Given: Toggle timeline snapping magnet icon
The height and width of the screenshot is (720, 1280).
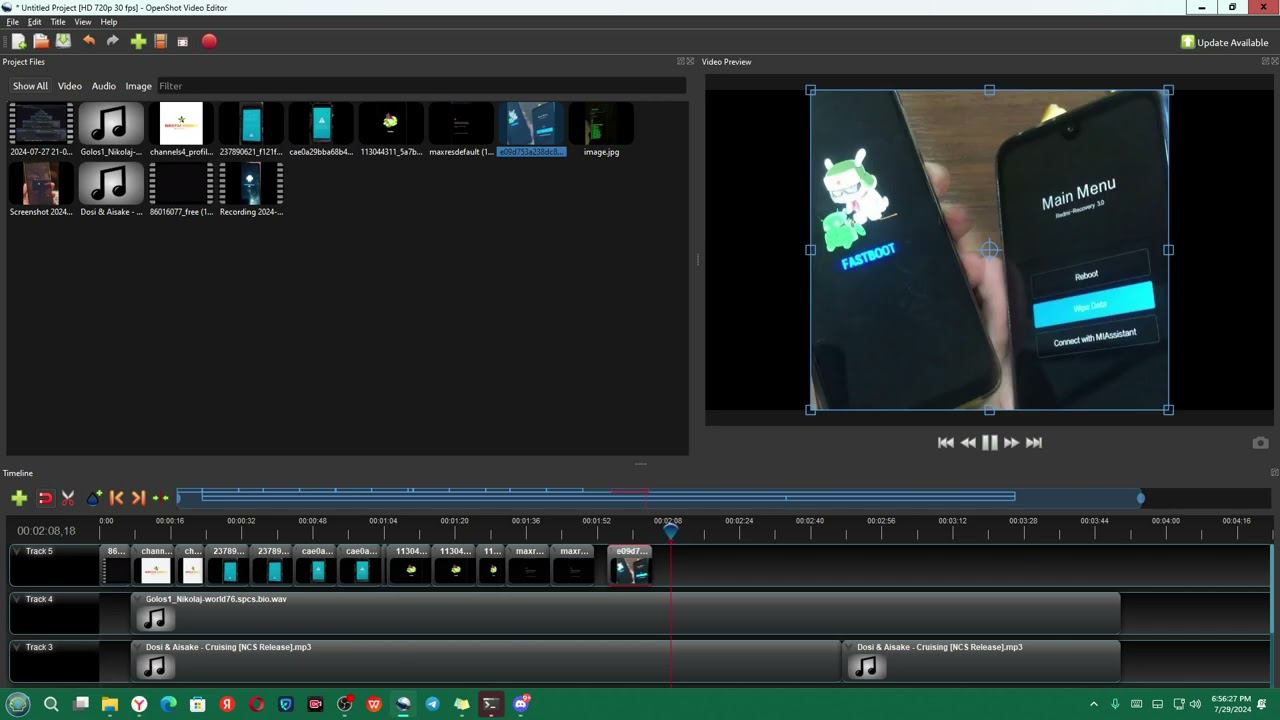Looking at the screenshot, I should coord(45,498).
